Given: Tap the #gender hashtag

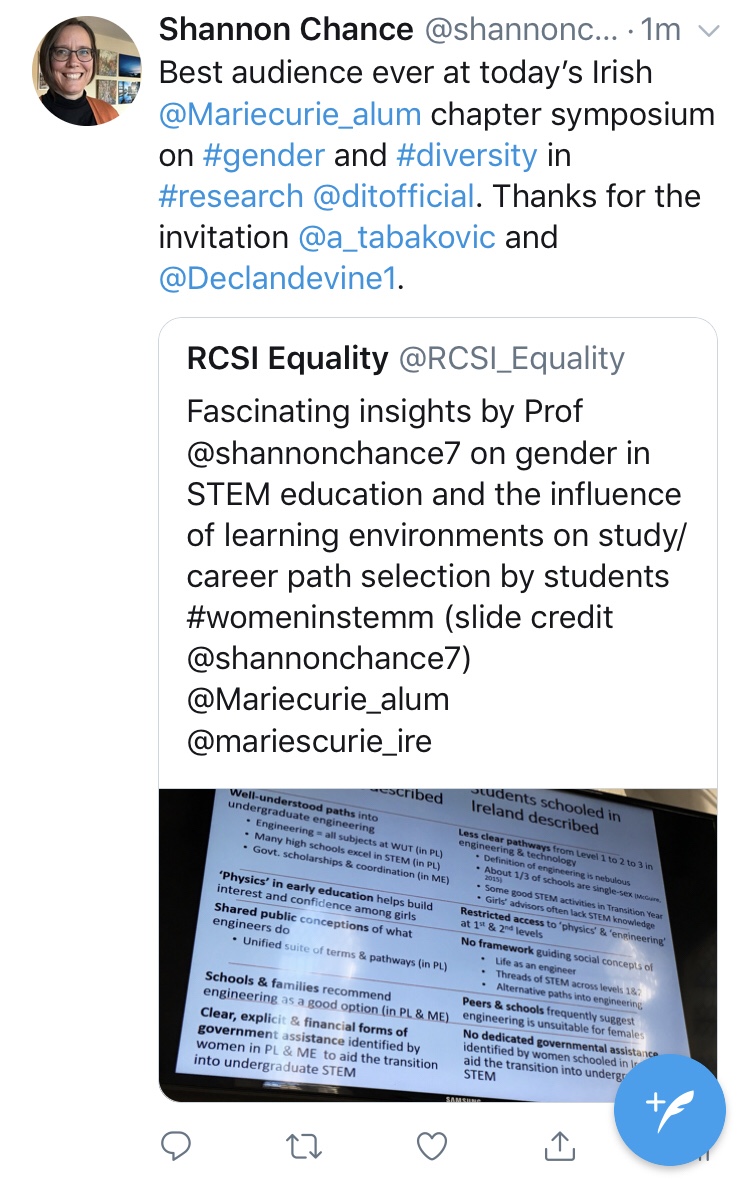Looking at the screenshot, I should pyautogui.click(x=264, y=155).
